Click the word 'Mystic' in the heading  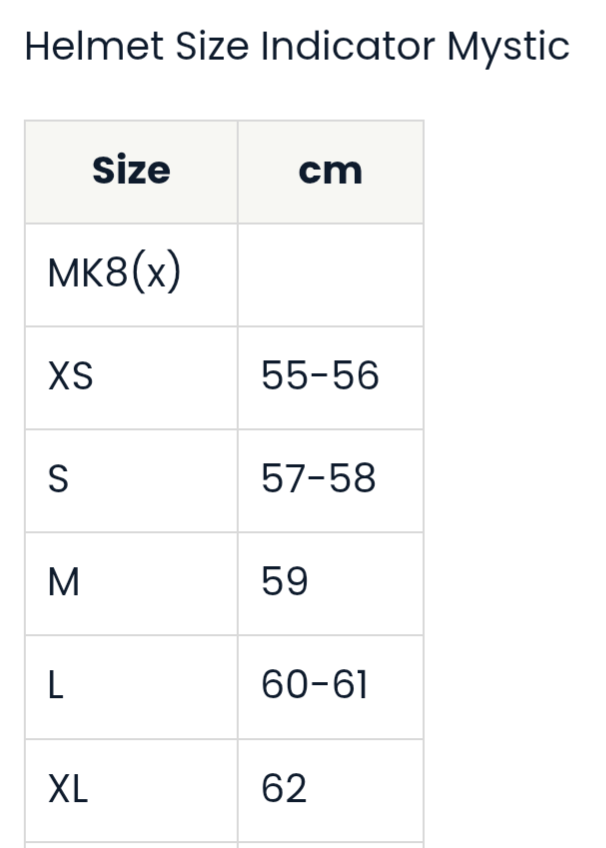click(508, 47)
